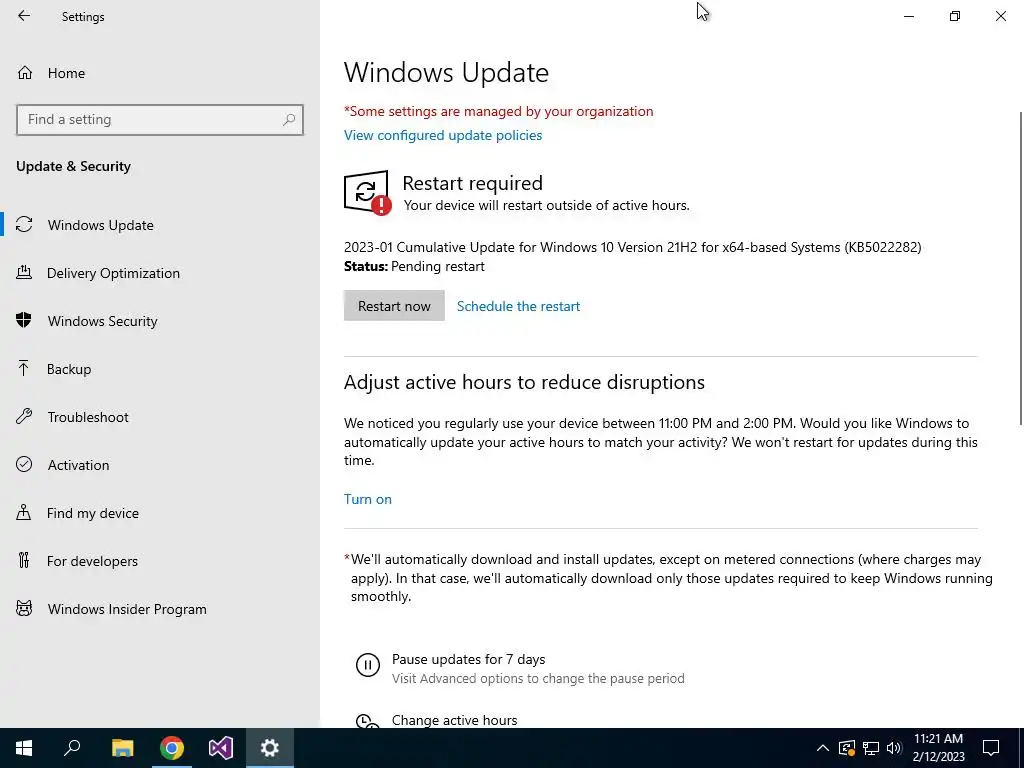The width and height of the screenshot is (1024, 768).
Task: Launch Google Chrome from taskbar
Action: (172, 748)
